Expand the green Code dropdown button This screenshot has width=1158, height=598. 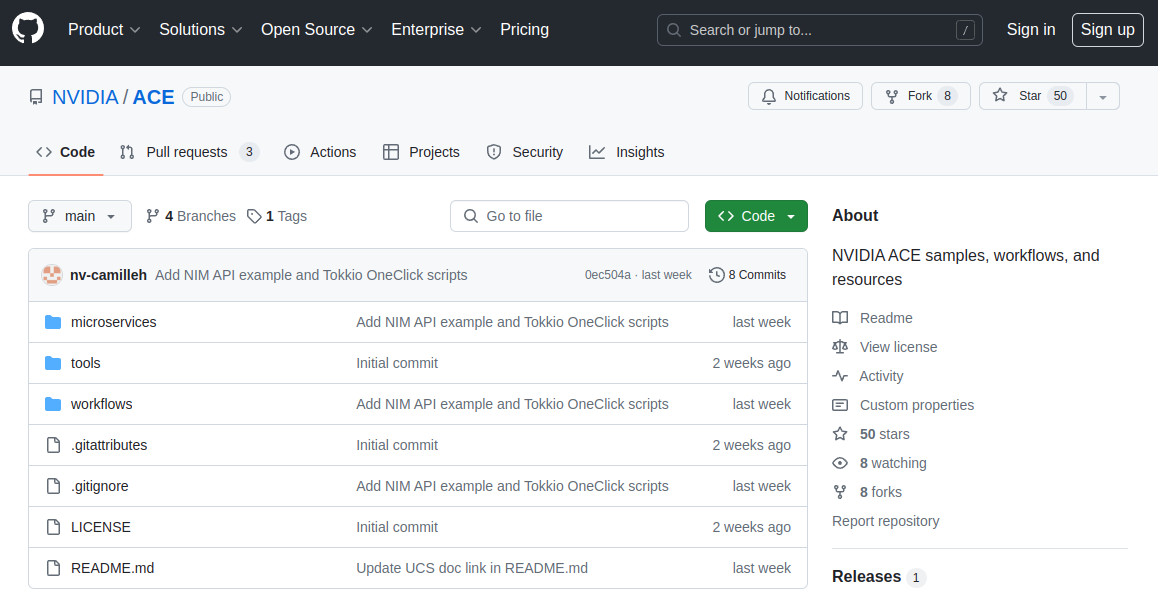pyautogui.click(x=756, y=216)
